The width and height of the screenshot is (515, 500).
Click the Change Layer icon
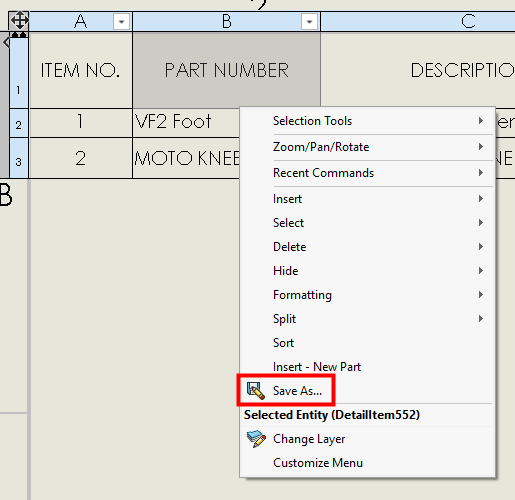256,439
